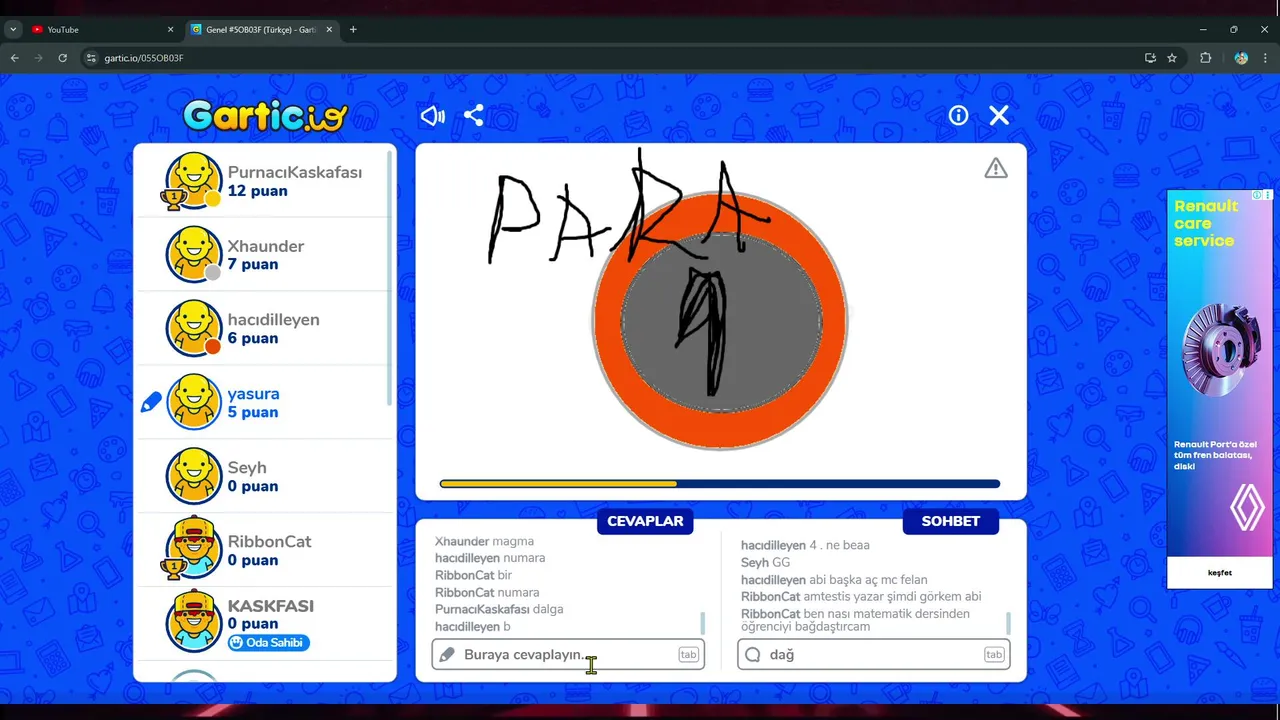Viewport: 1280px width, 720px height.
Task: Open the browser extensions puzzle icon
Action: 1205,58
